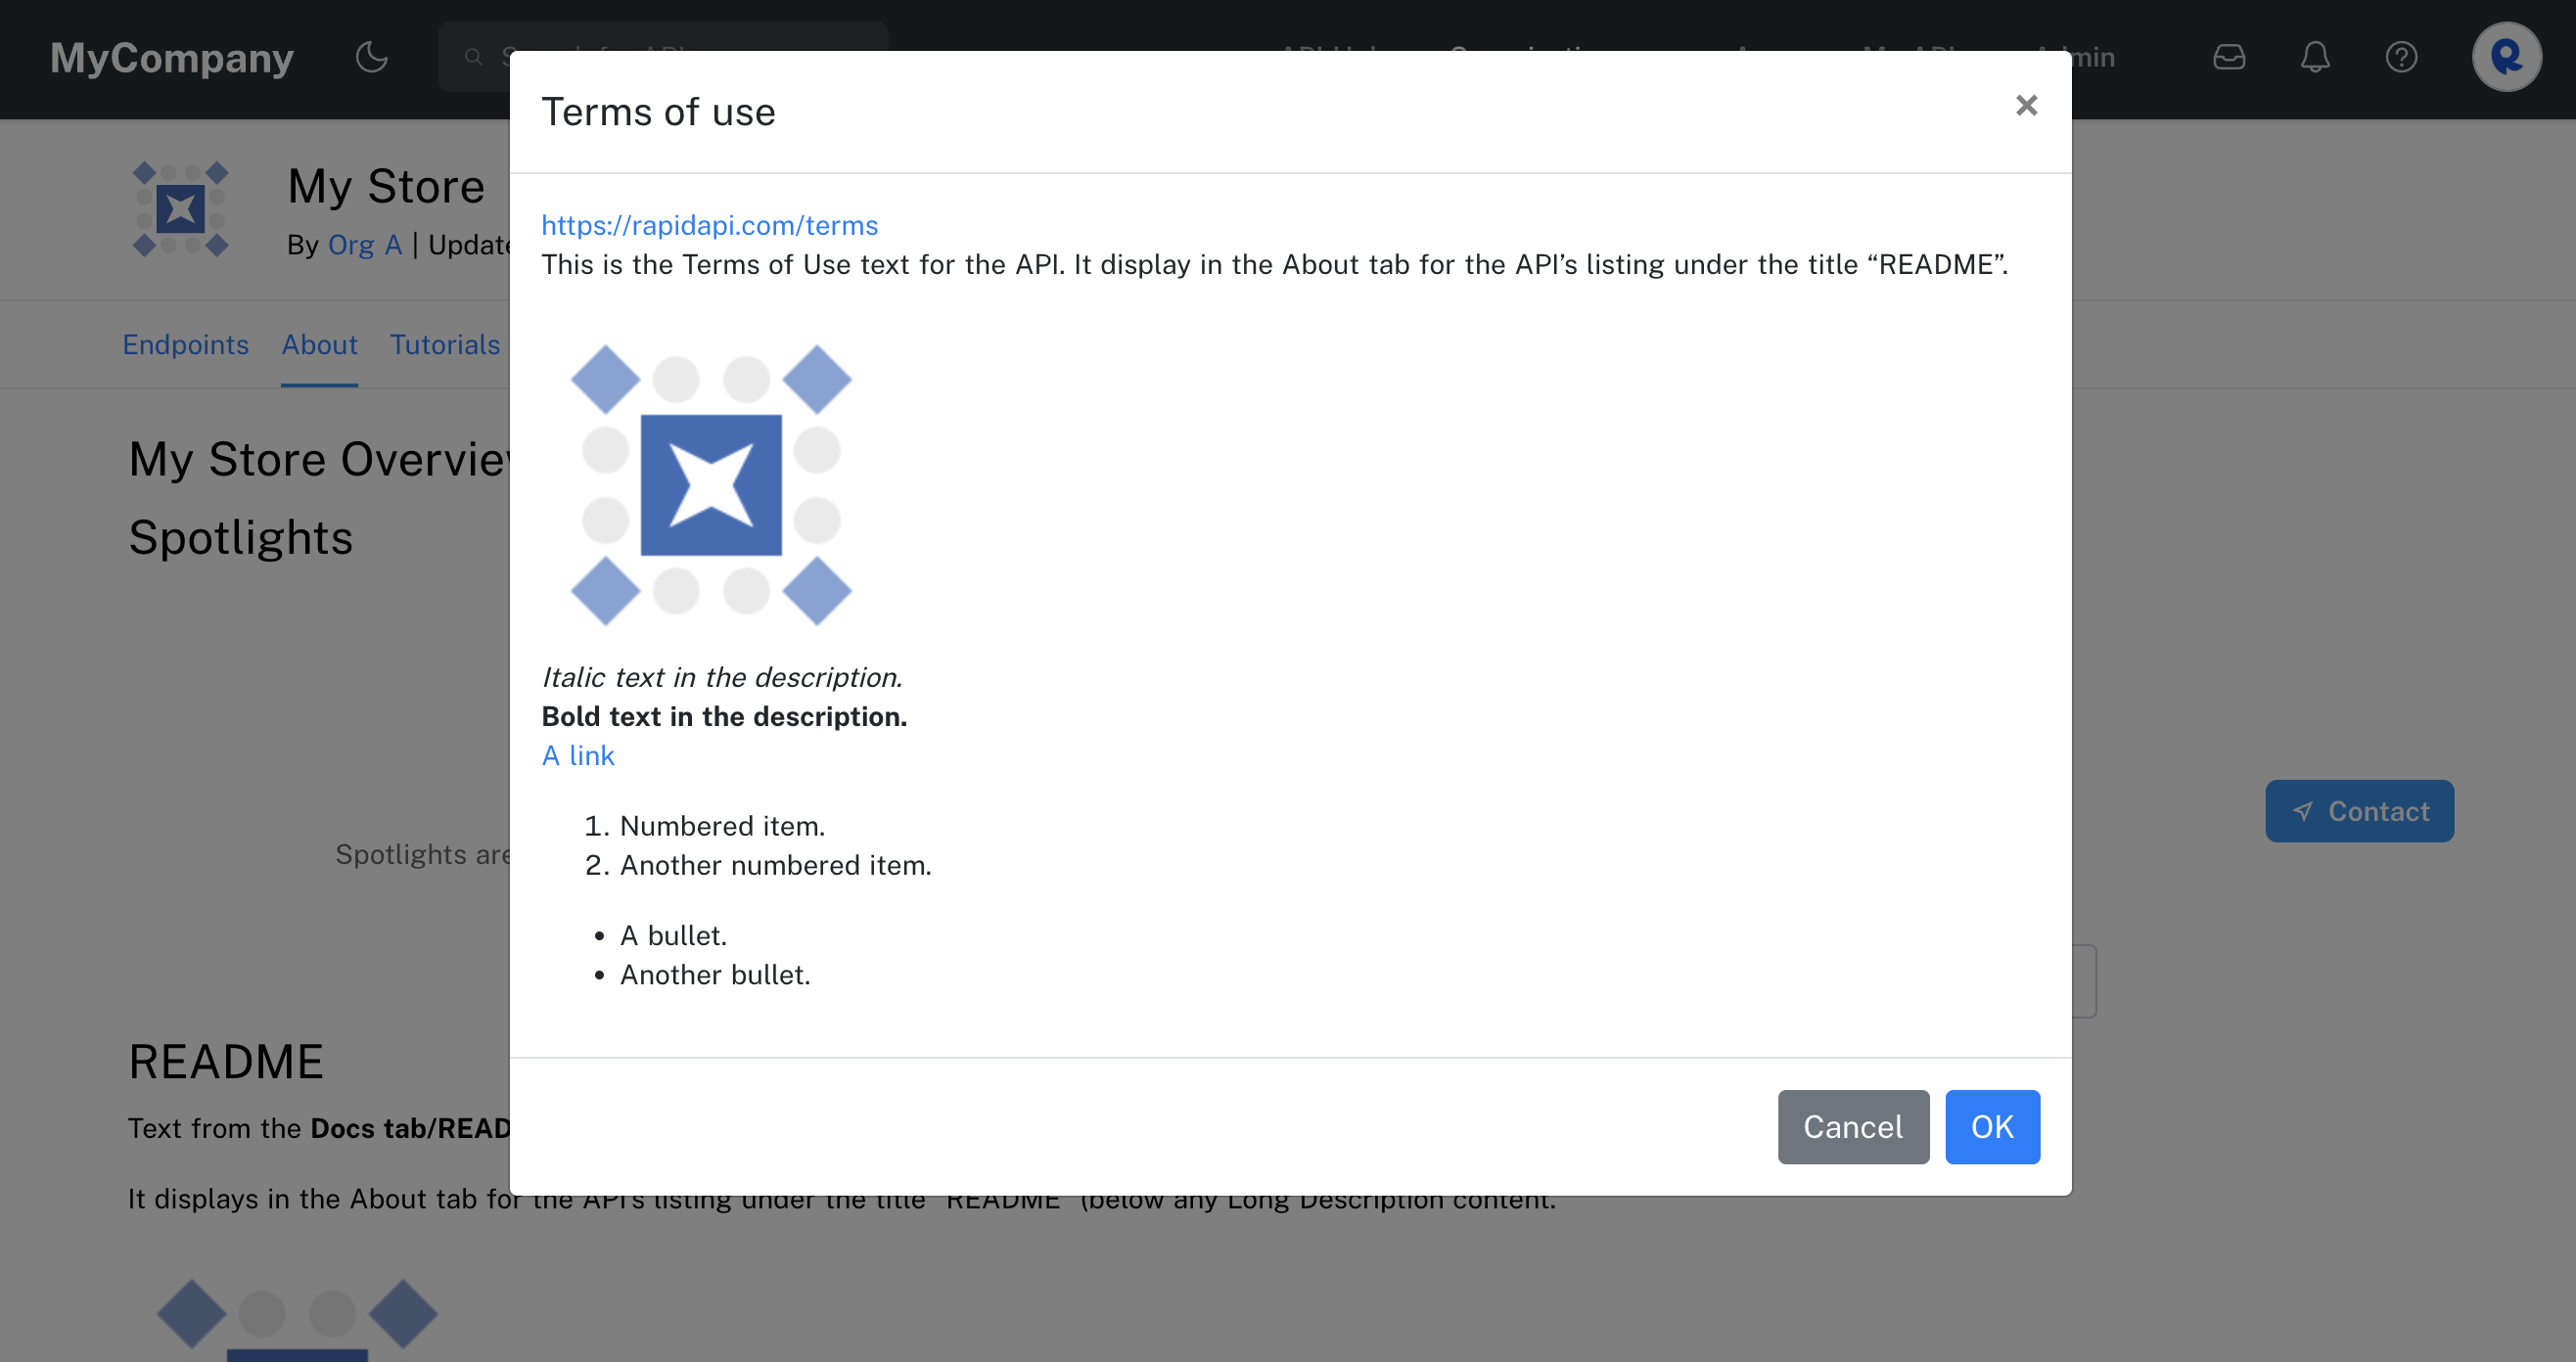Click OK to confirm Terms of Use
2576x1362 pixels.
pyautogui.click(x=1990, y=1127)
